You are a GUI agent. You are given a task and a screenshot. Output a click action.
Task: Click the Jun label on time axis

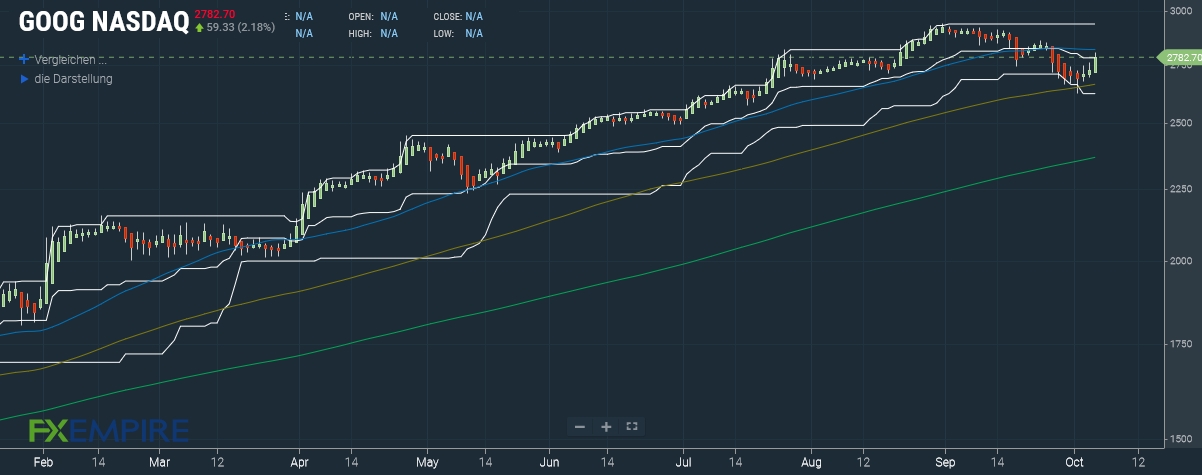(x=550, y=463)
